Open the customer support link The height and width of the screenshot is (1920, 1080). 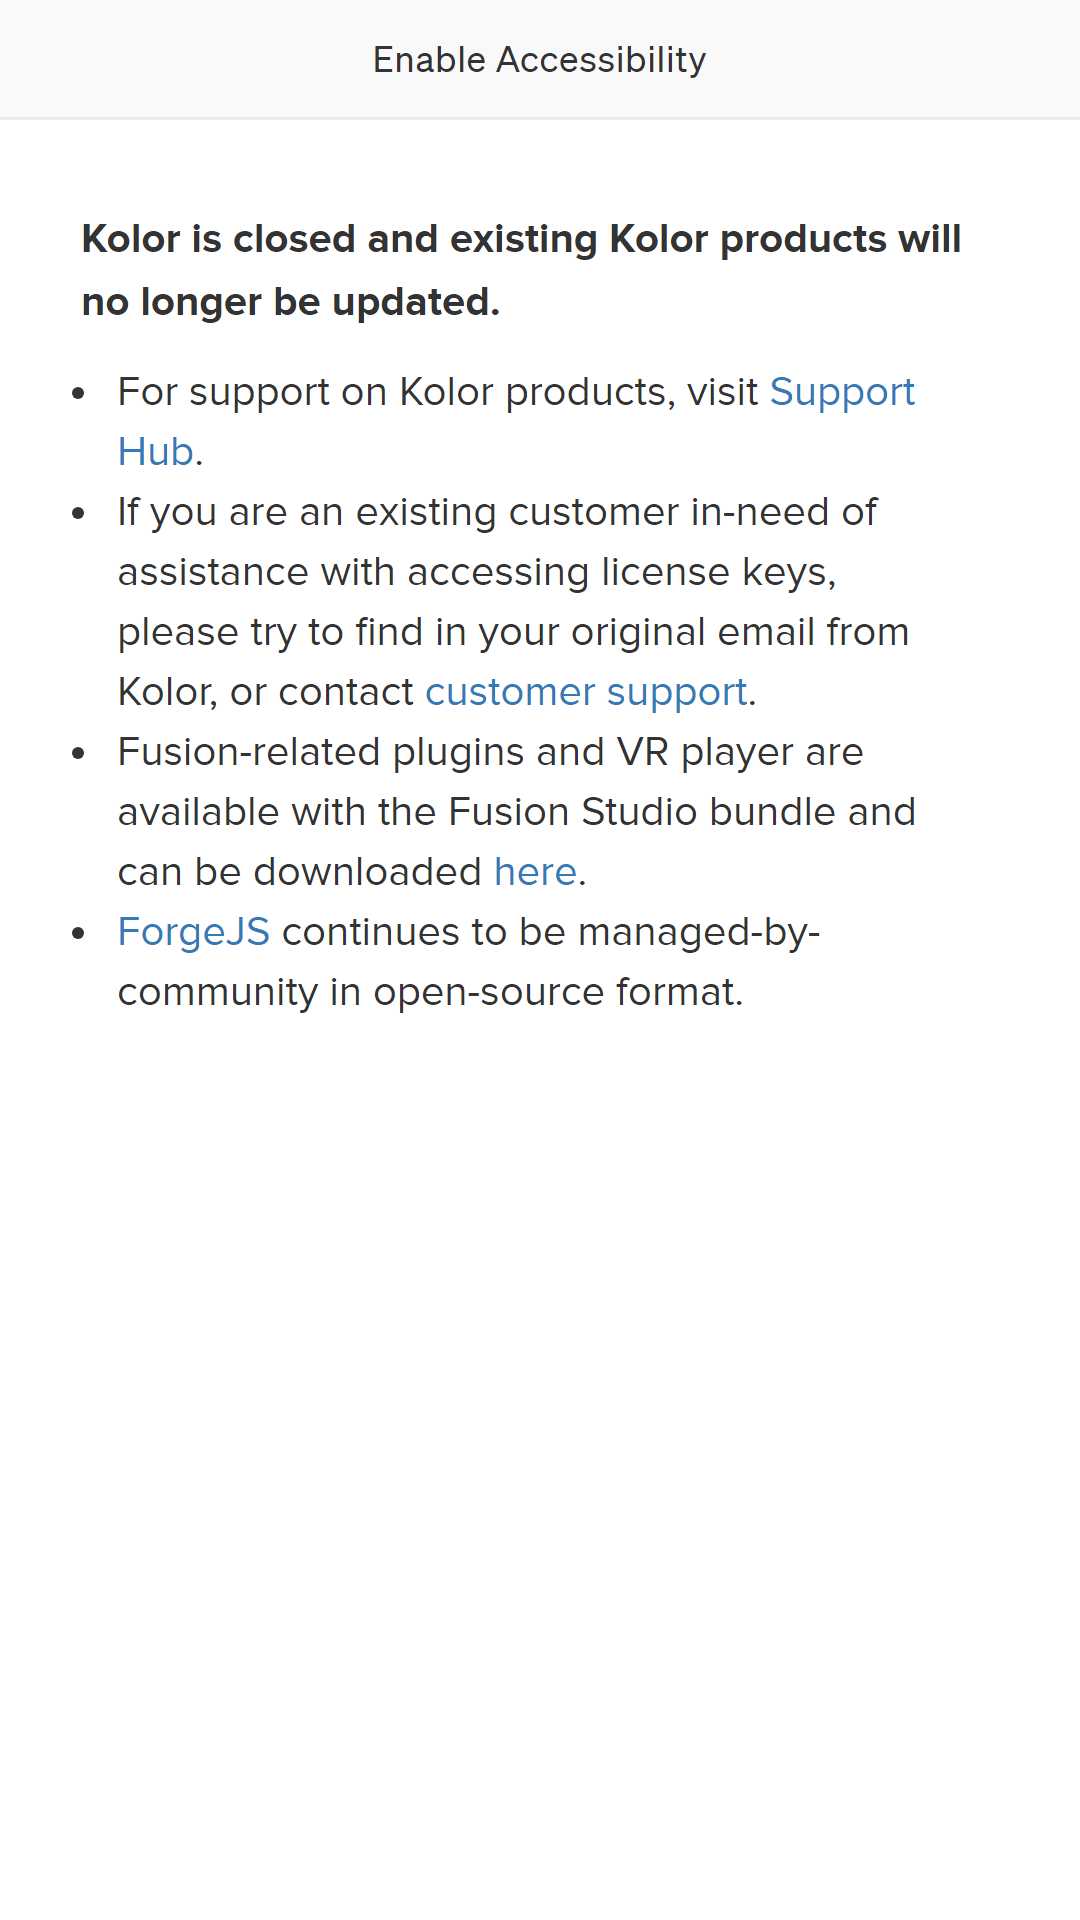pyautogui.click(x=586, y=692)
